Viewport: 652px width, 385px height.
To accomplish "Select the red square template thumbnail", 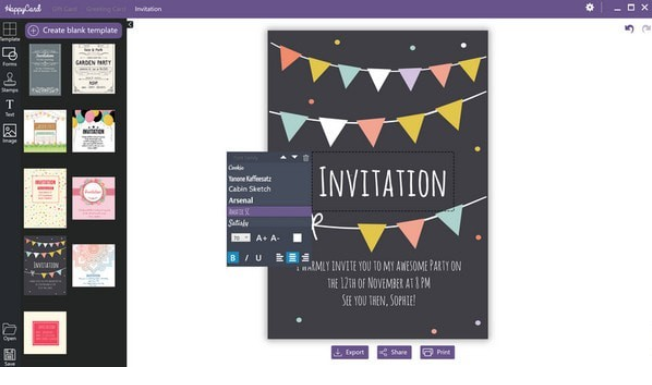I will [45, 333].
